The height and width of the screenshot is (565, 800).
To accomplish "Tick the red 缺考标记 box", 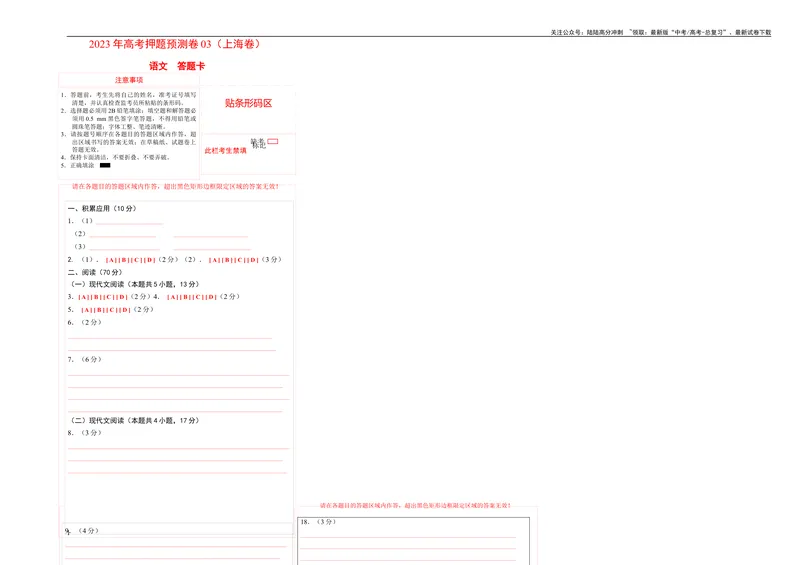I will [273, 141].
